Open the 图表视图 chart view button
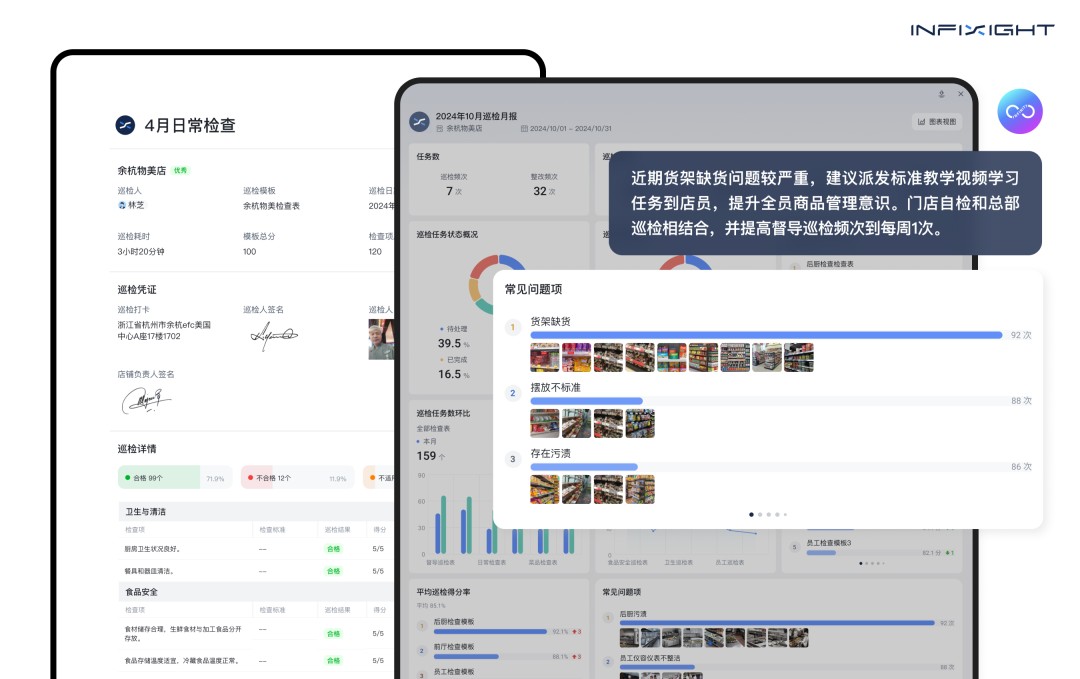This screenshot has width=1080, height=679. (937, 122)
